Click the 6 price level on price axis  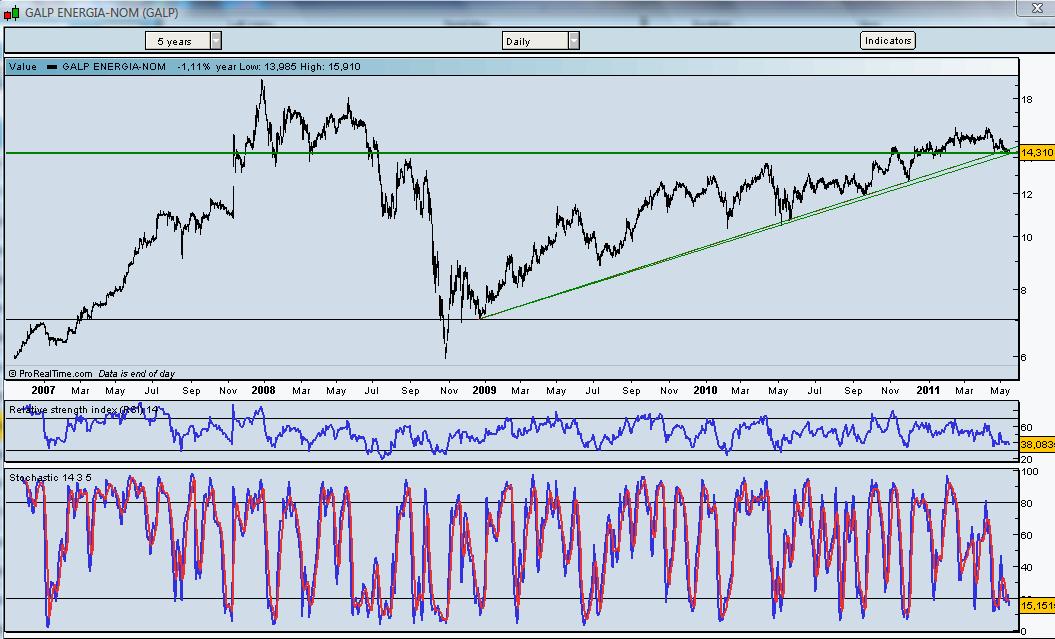click(1023, 357)
